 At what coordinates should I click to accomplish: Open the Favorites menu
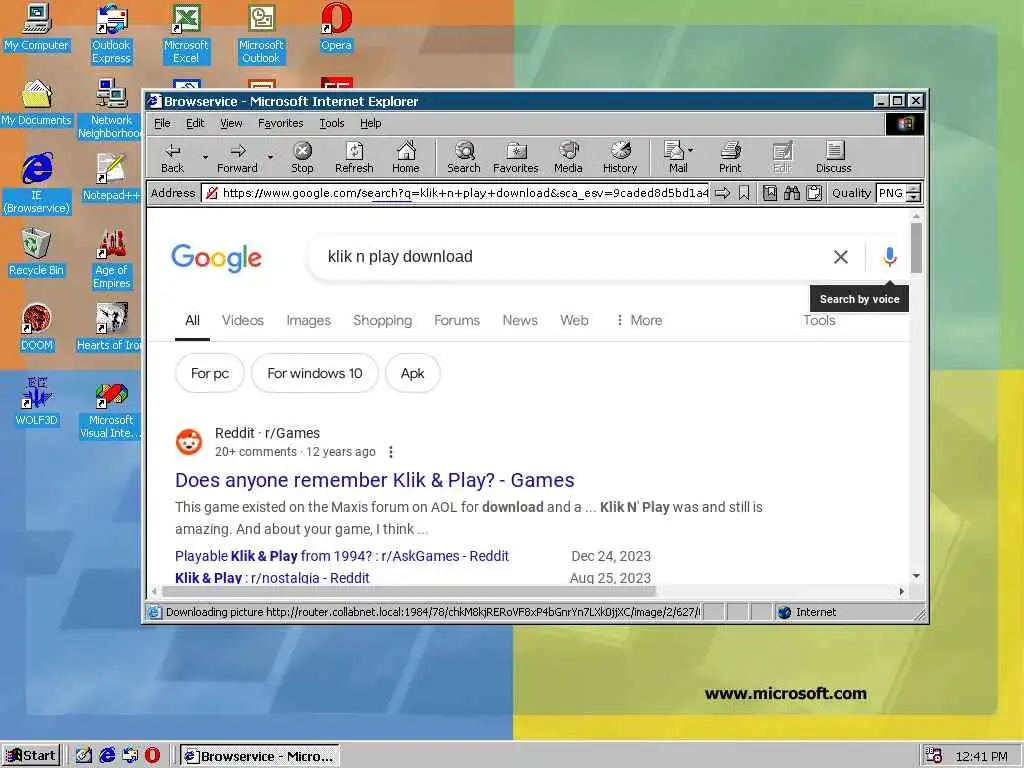click(280, 123)
